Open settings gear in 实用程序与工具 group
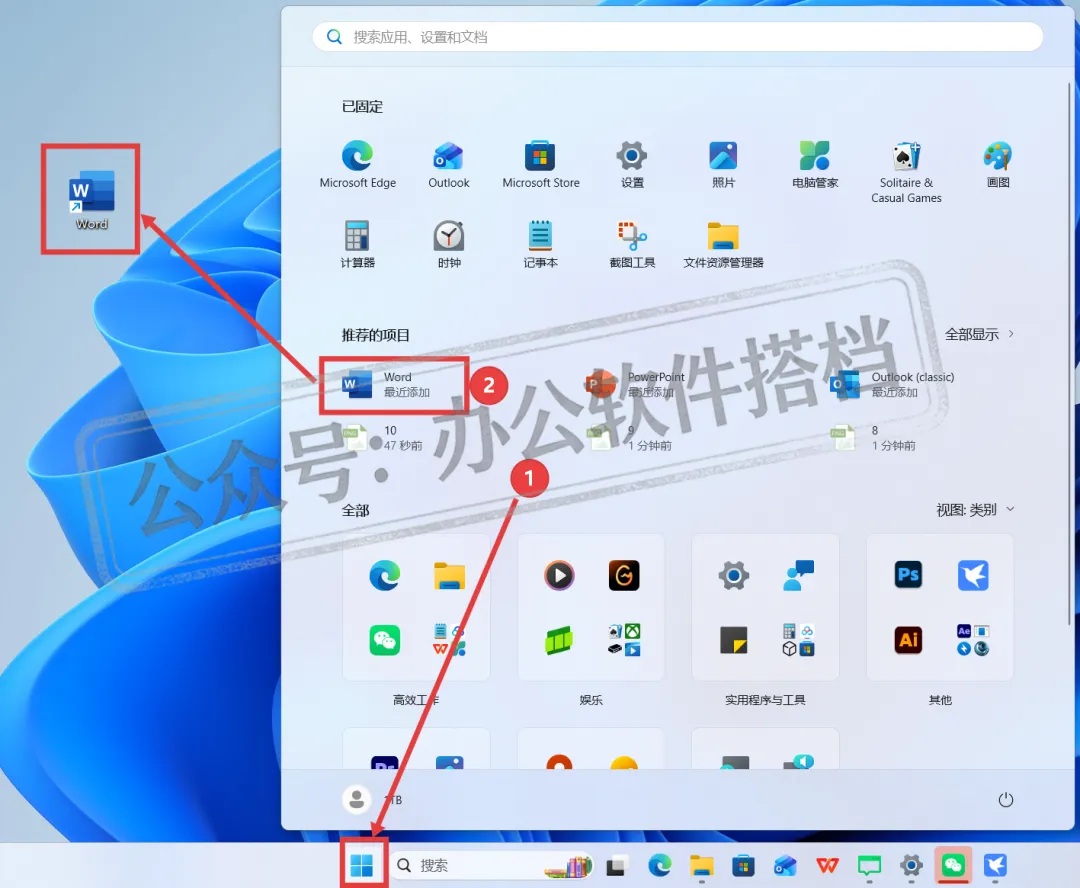The width and height of the screenshot is (1080, 888). (x=734, y=575)
